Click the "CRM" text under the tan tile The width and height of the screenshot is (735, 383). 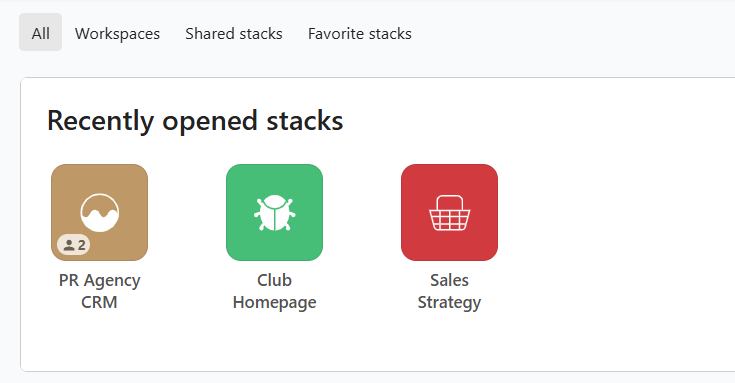pos(99,302)
